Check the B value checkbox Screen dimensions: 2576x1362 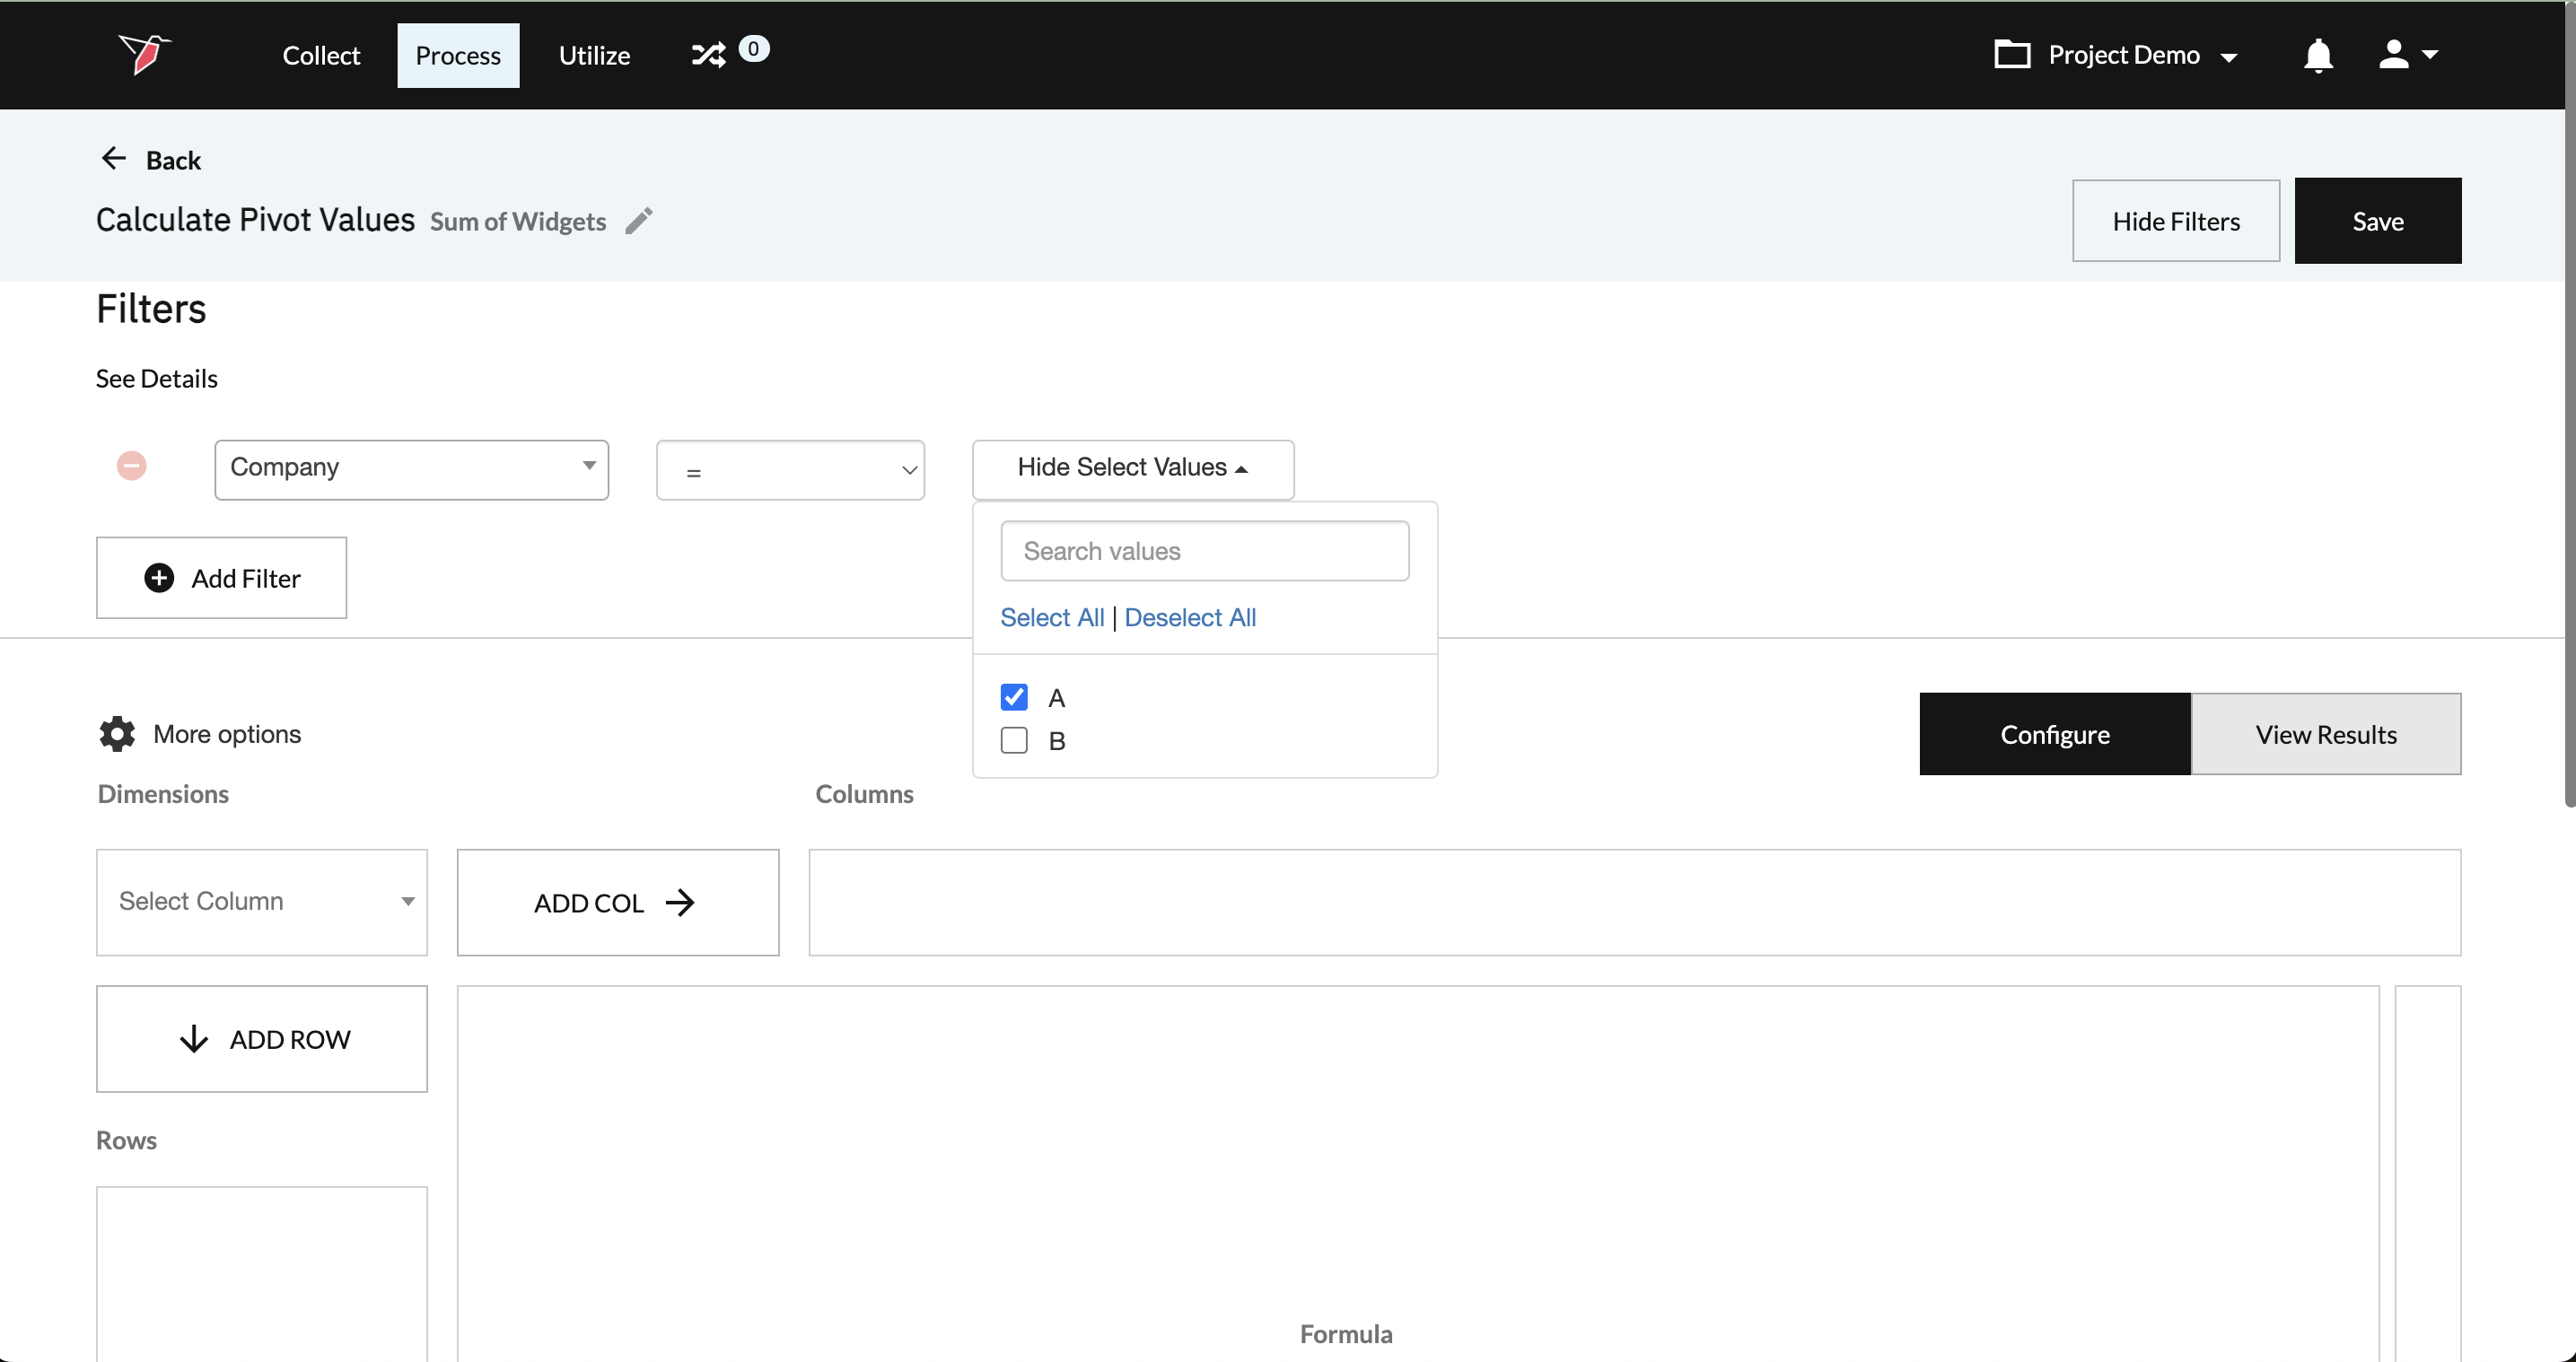[x=1013, y=741]
